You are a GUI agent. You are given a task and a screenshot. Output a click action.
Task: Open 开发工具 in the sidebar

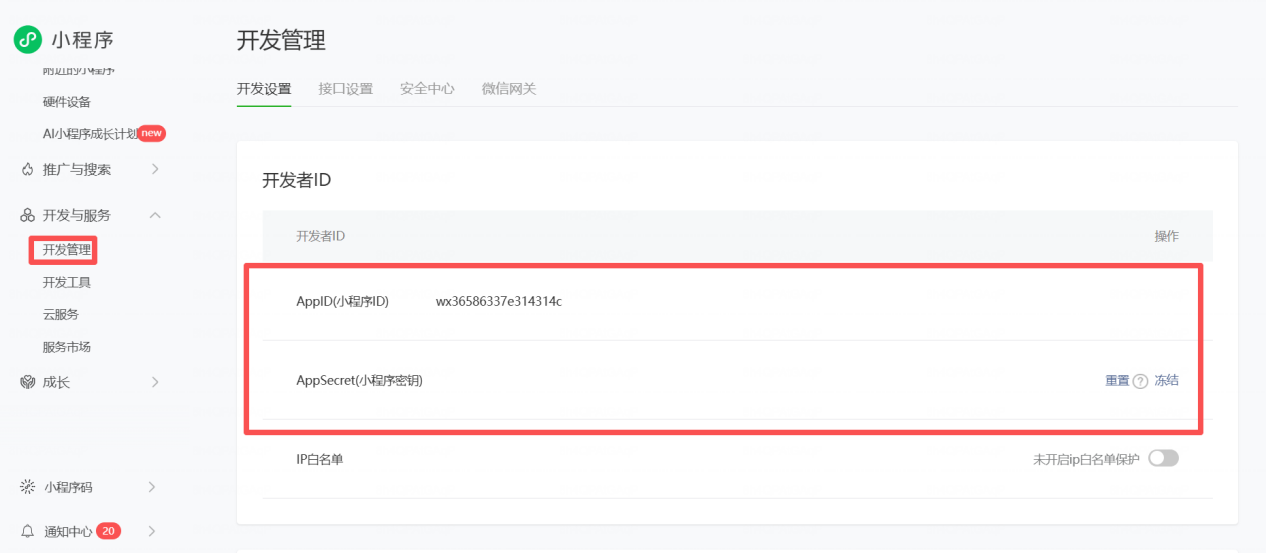click(x=67, y=283)
